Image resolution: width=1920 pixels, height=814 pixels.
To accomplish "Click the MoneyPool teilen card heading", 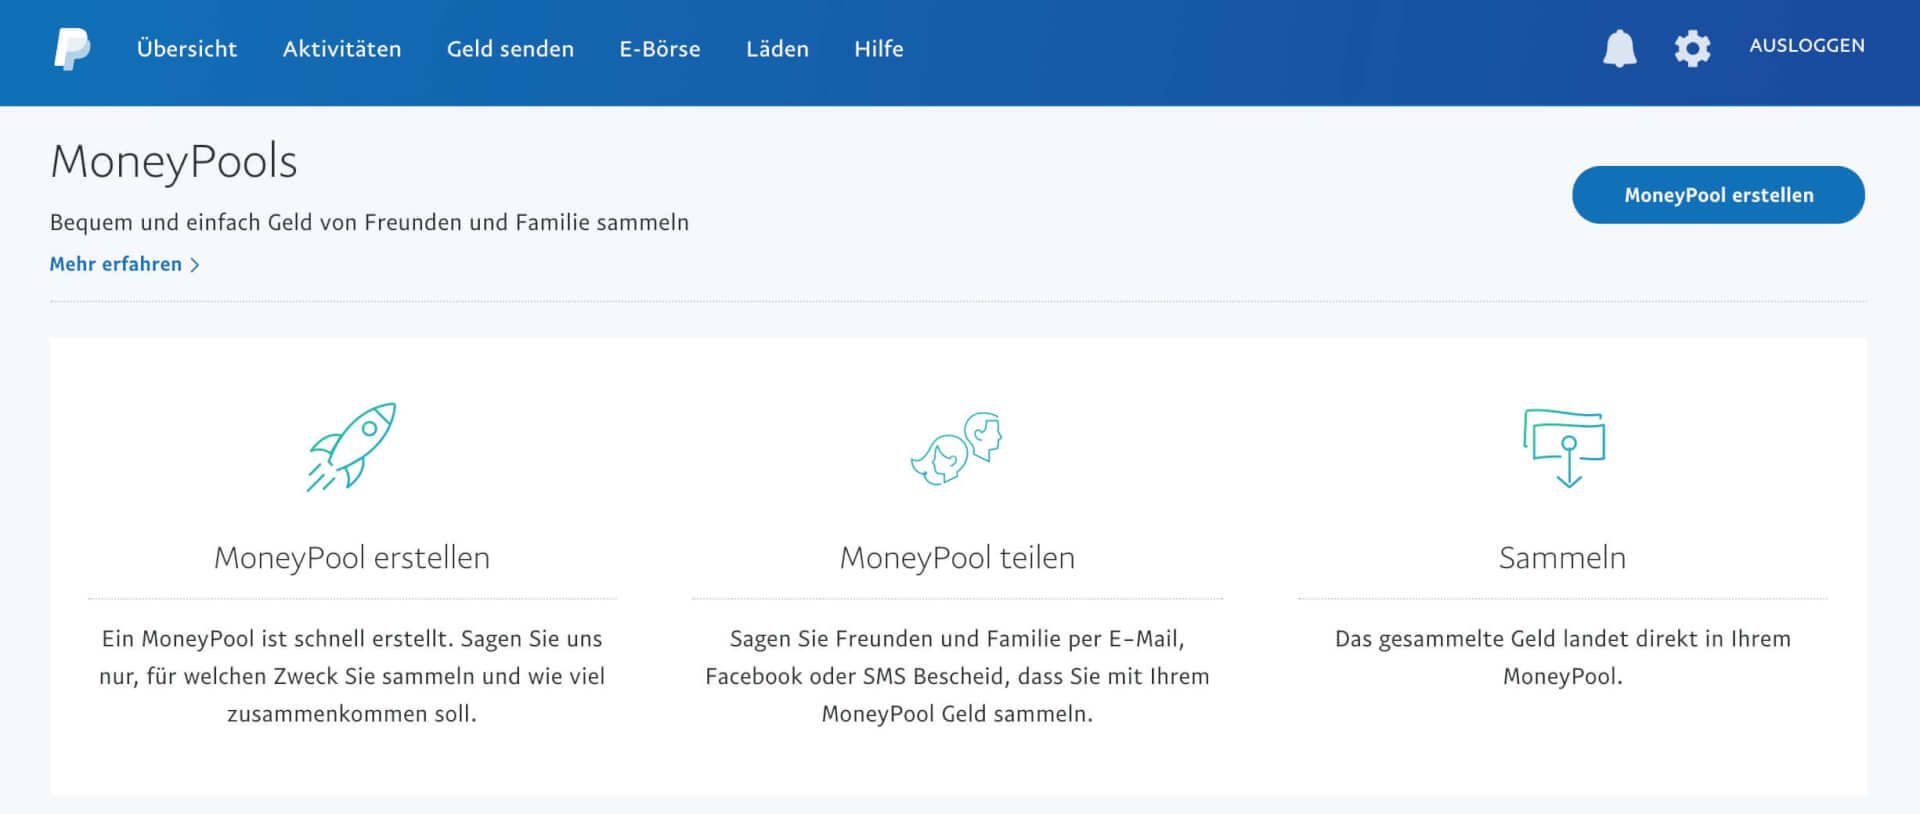I will click(x=957, y=557).
